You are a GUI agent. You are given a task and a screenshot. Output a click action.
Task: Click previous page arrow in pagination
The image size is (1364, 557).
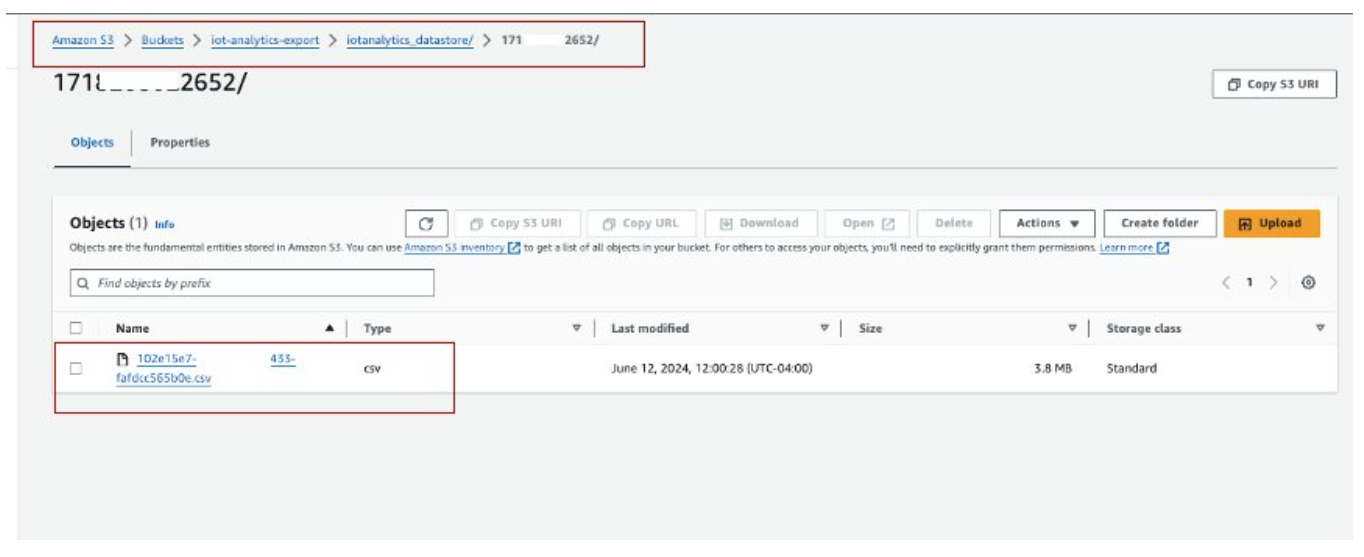(x=1226, y=283)
